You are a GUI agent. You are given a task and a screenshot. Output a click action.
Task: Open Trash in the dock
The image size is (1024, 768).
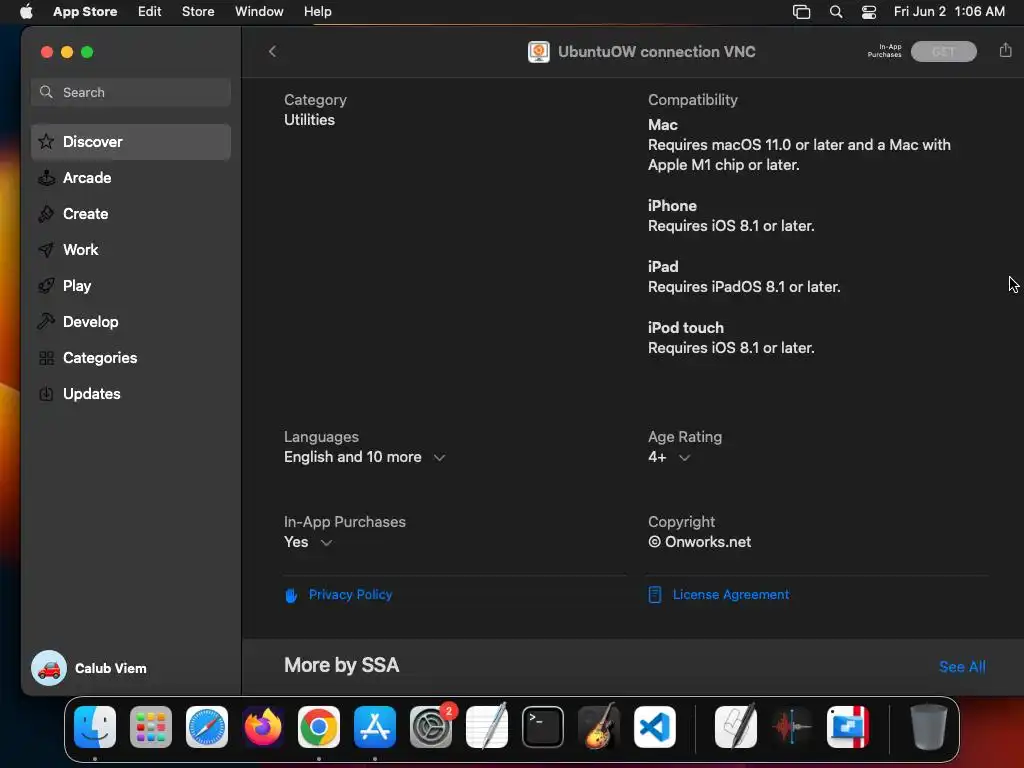[928, 726]
